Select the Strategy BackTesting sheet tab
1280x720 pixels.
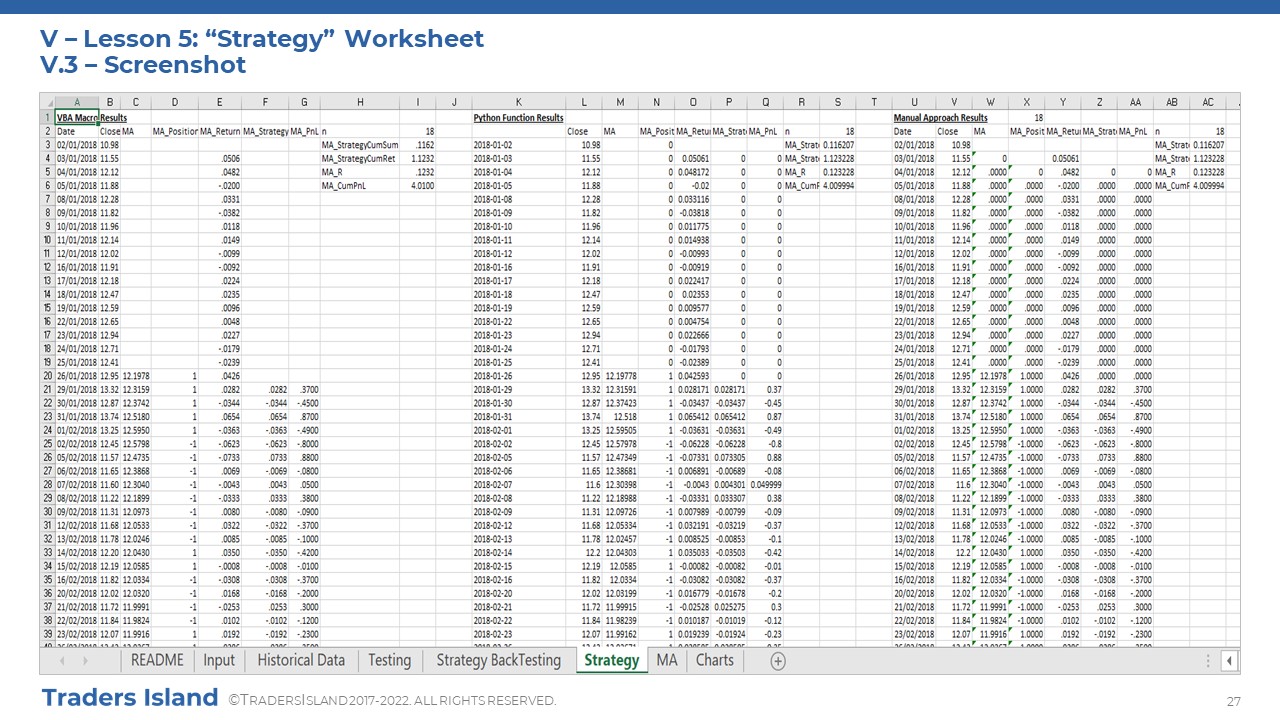(x=498, y=660)
